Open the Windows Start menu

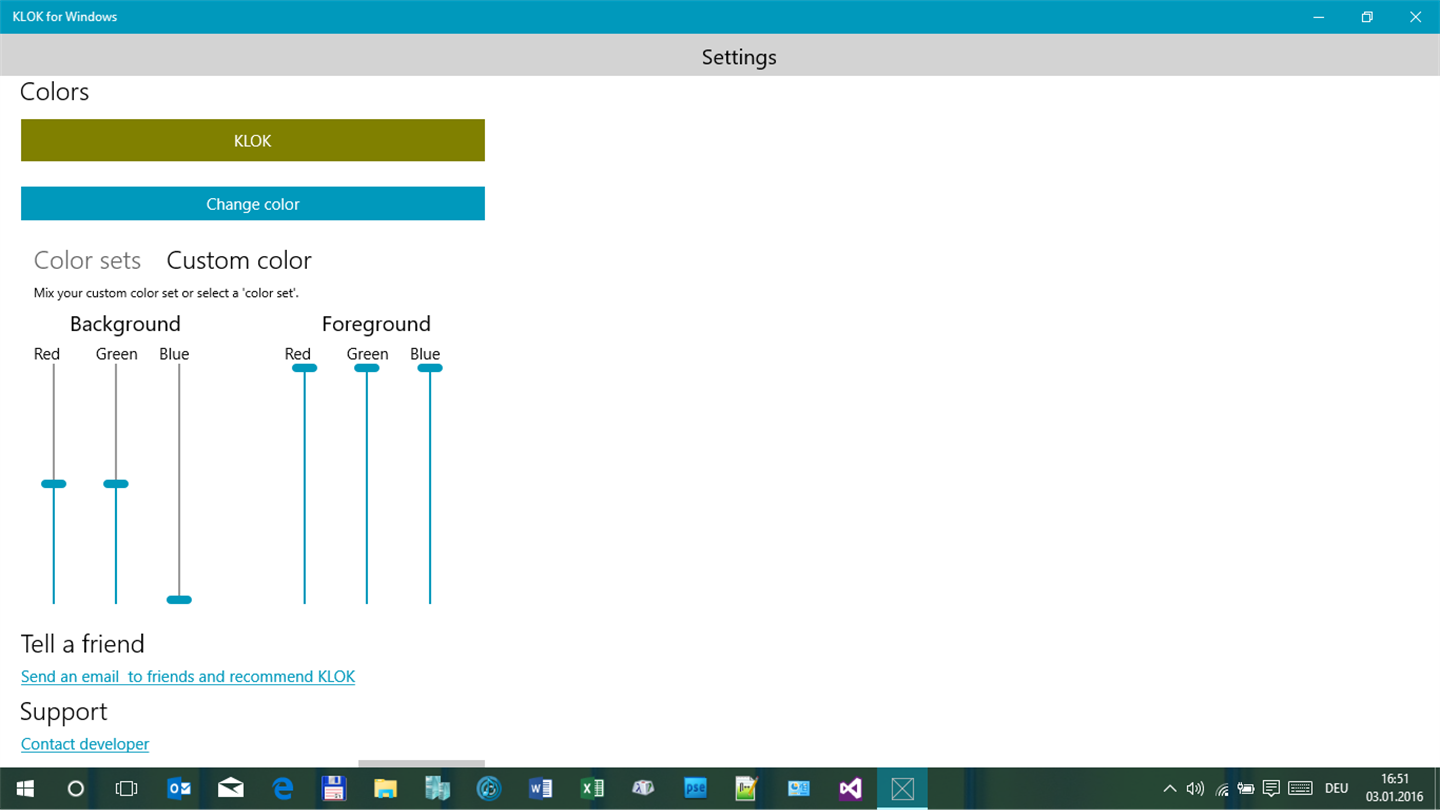click(x=25, y=789)
